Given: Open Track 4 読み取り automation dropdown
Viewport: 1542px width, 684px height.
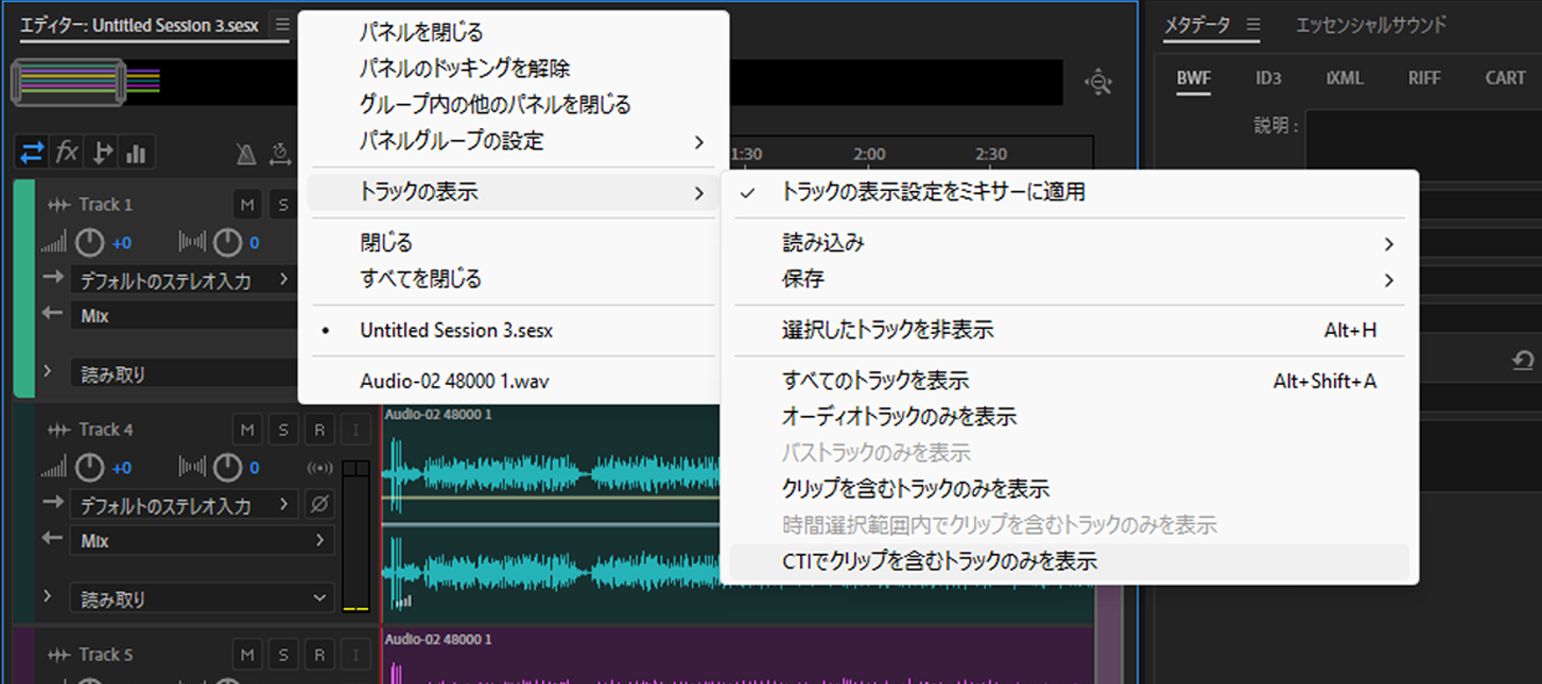Looking at the screenshot, I should click(x=202, y=599).
